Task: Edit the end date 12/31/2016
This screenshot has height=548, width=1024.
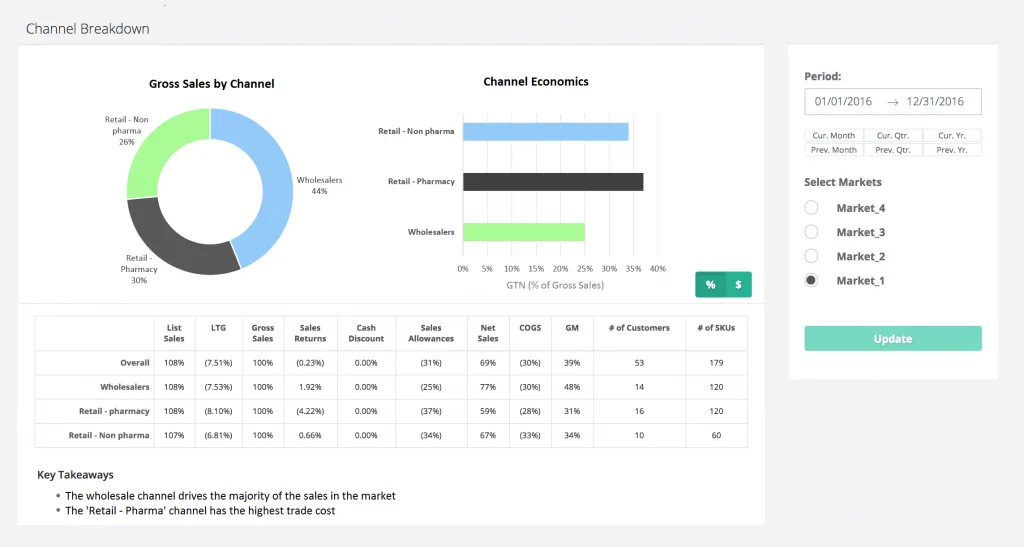Action: point(935,102)
